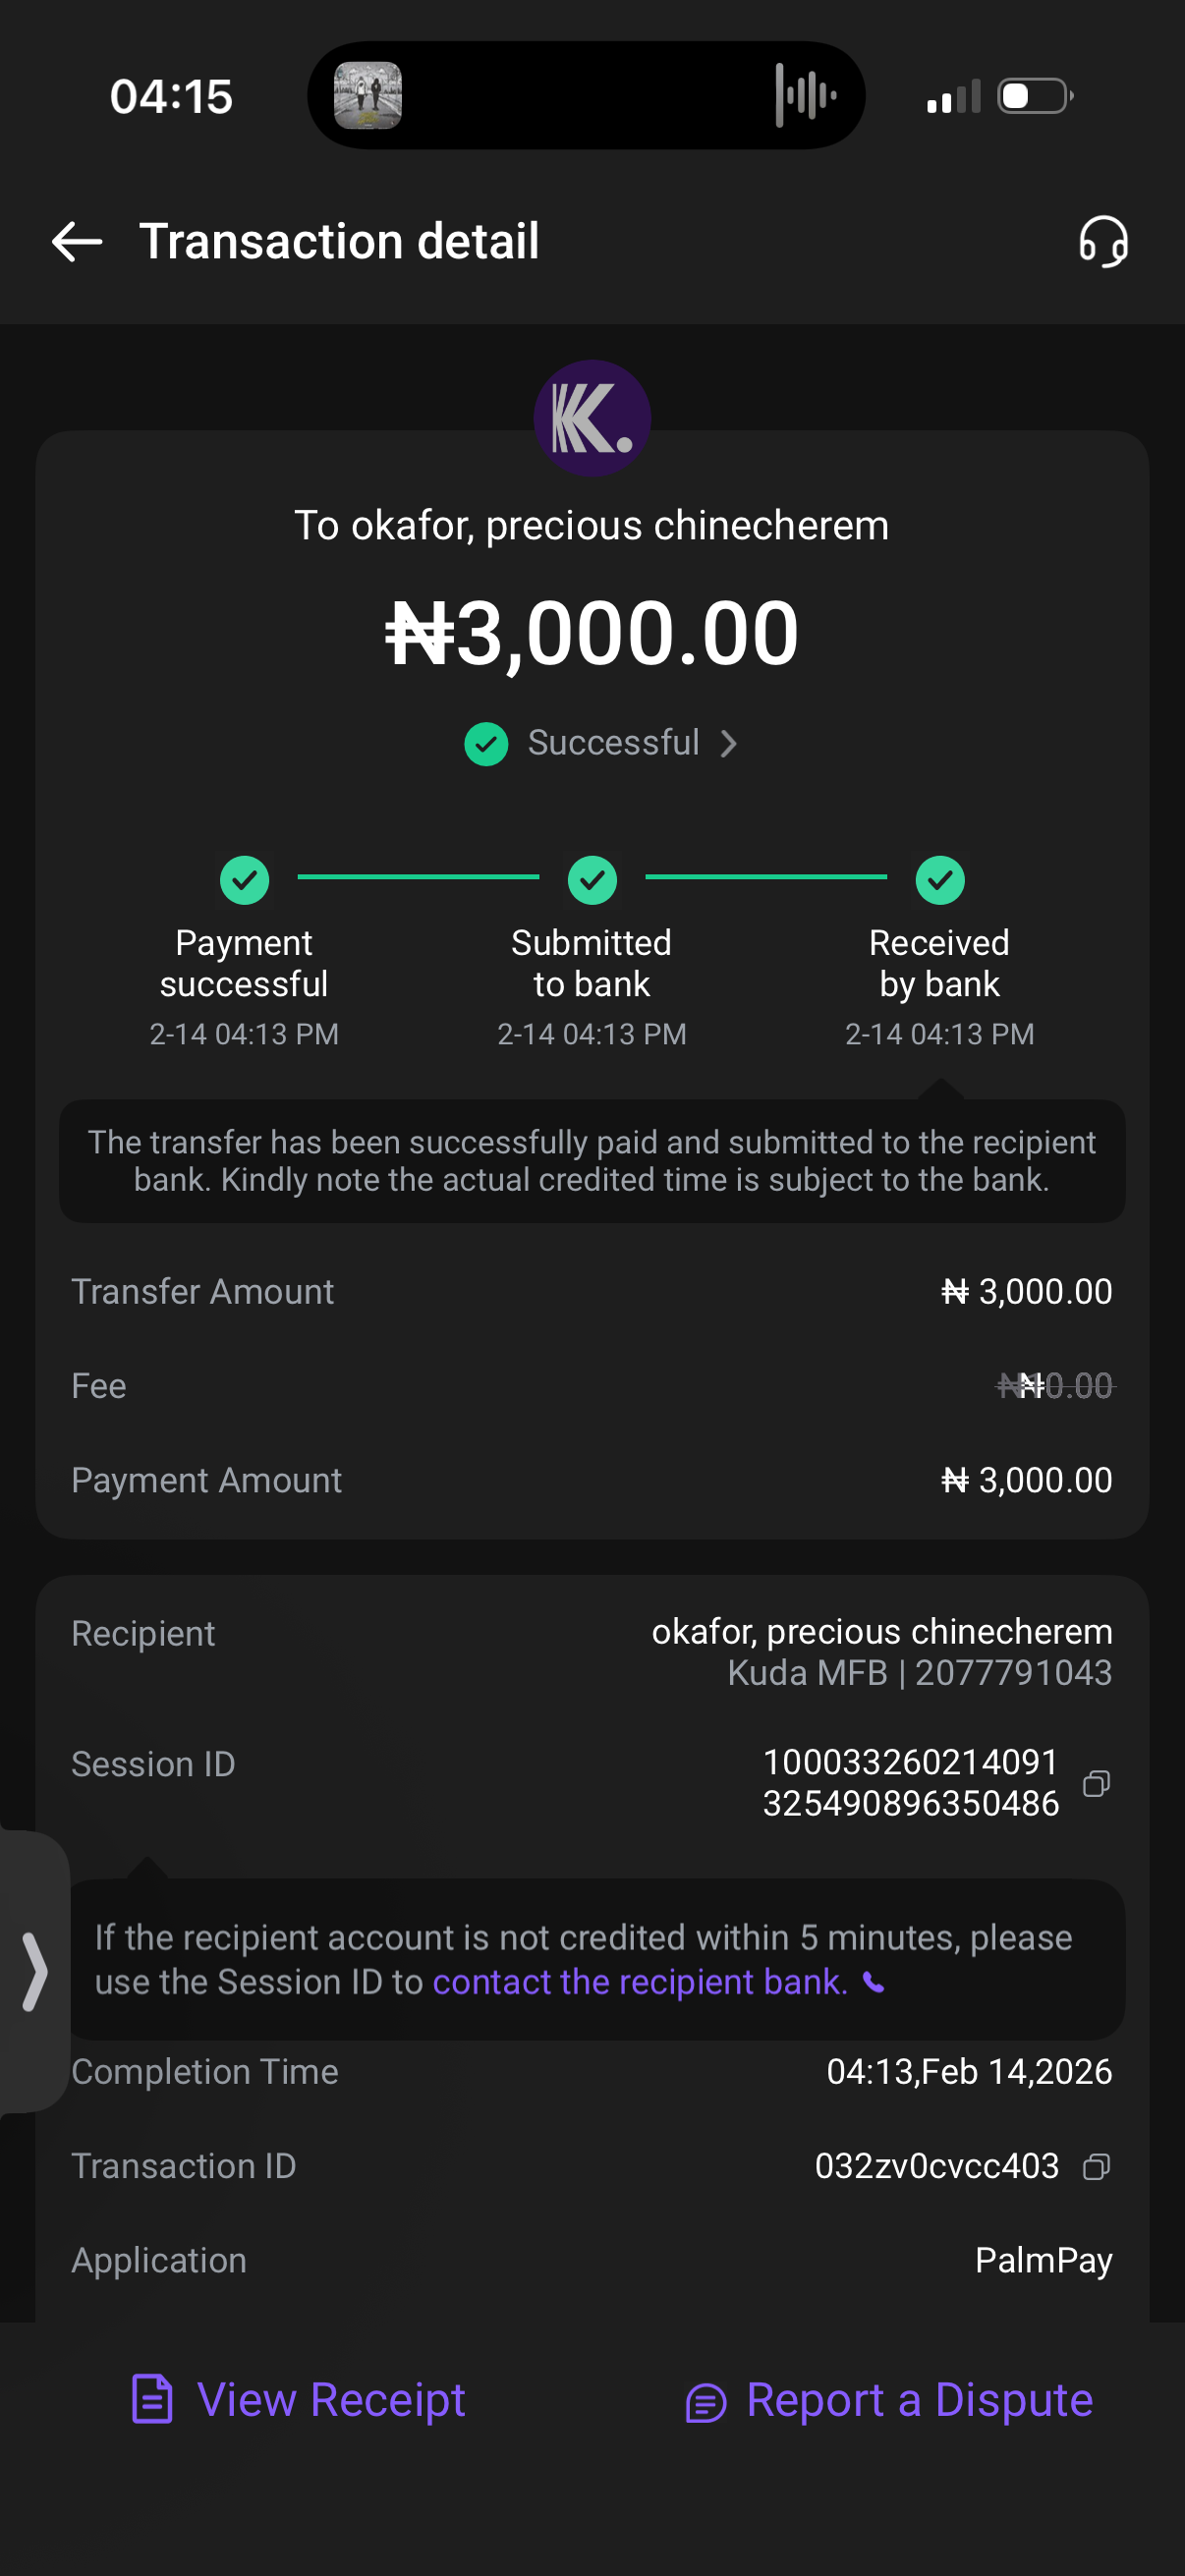The image size is (1185, 2576).
Task: Expand the Successful status chevron
Action: click(729, 744)
